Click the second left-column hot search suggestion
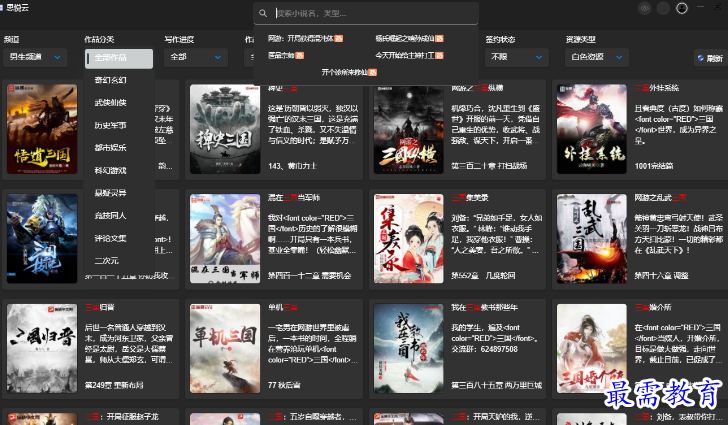The width and height of the screenshot is (728, 425). (x=286, y=55)
